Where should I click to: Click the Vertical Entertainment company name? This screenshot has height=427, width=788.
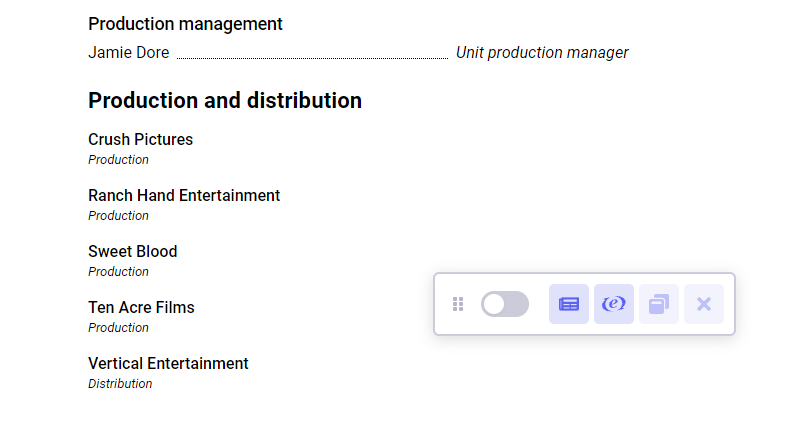click(x=168, y=363)
